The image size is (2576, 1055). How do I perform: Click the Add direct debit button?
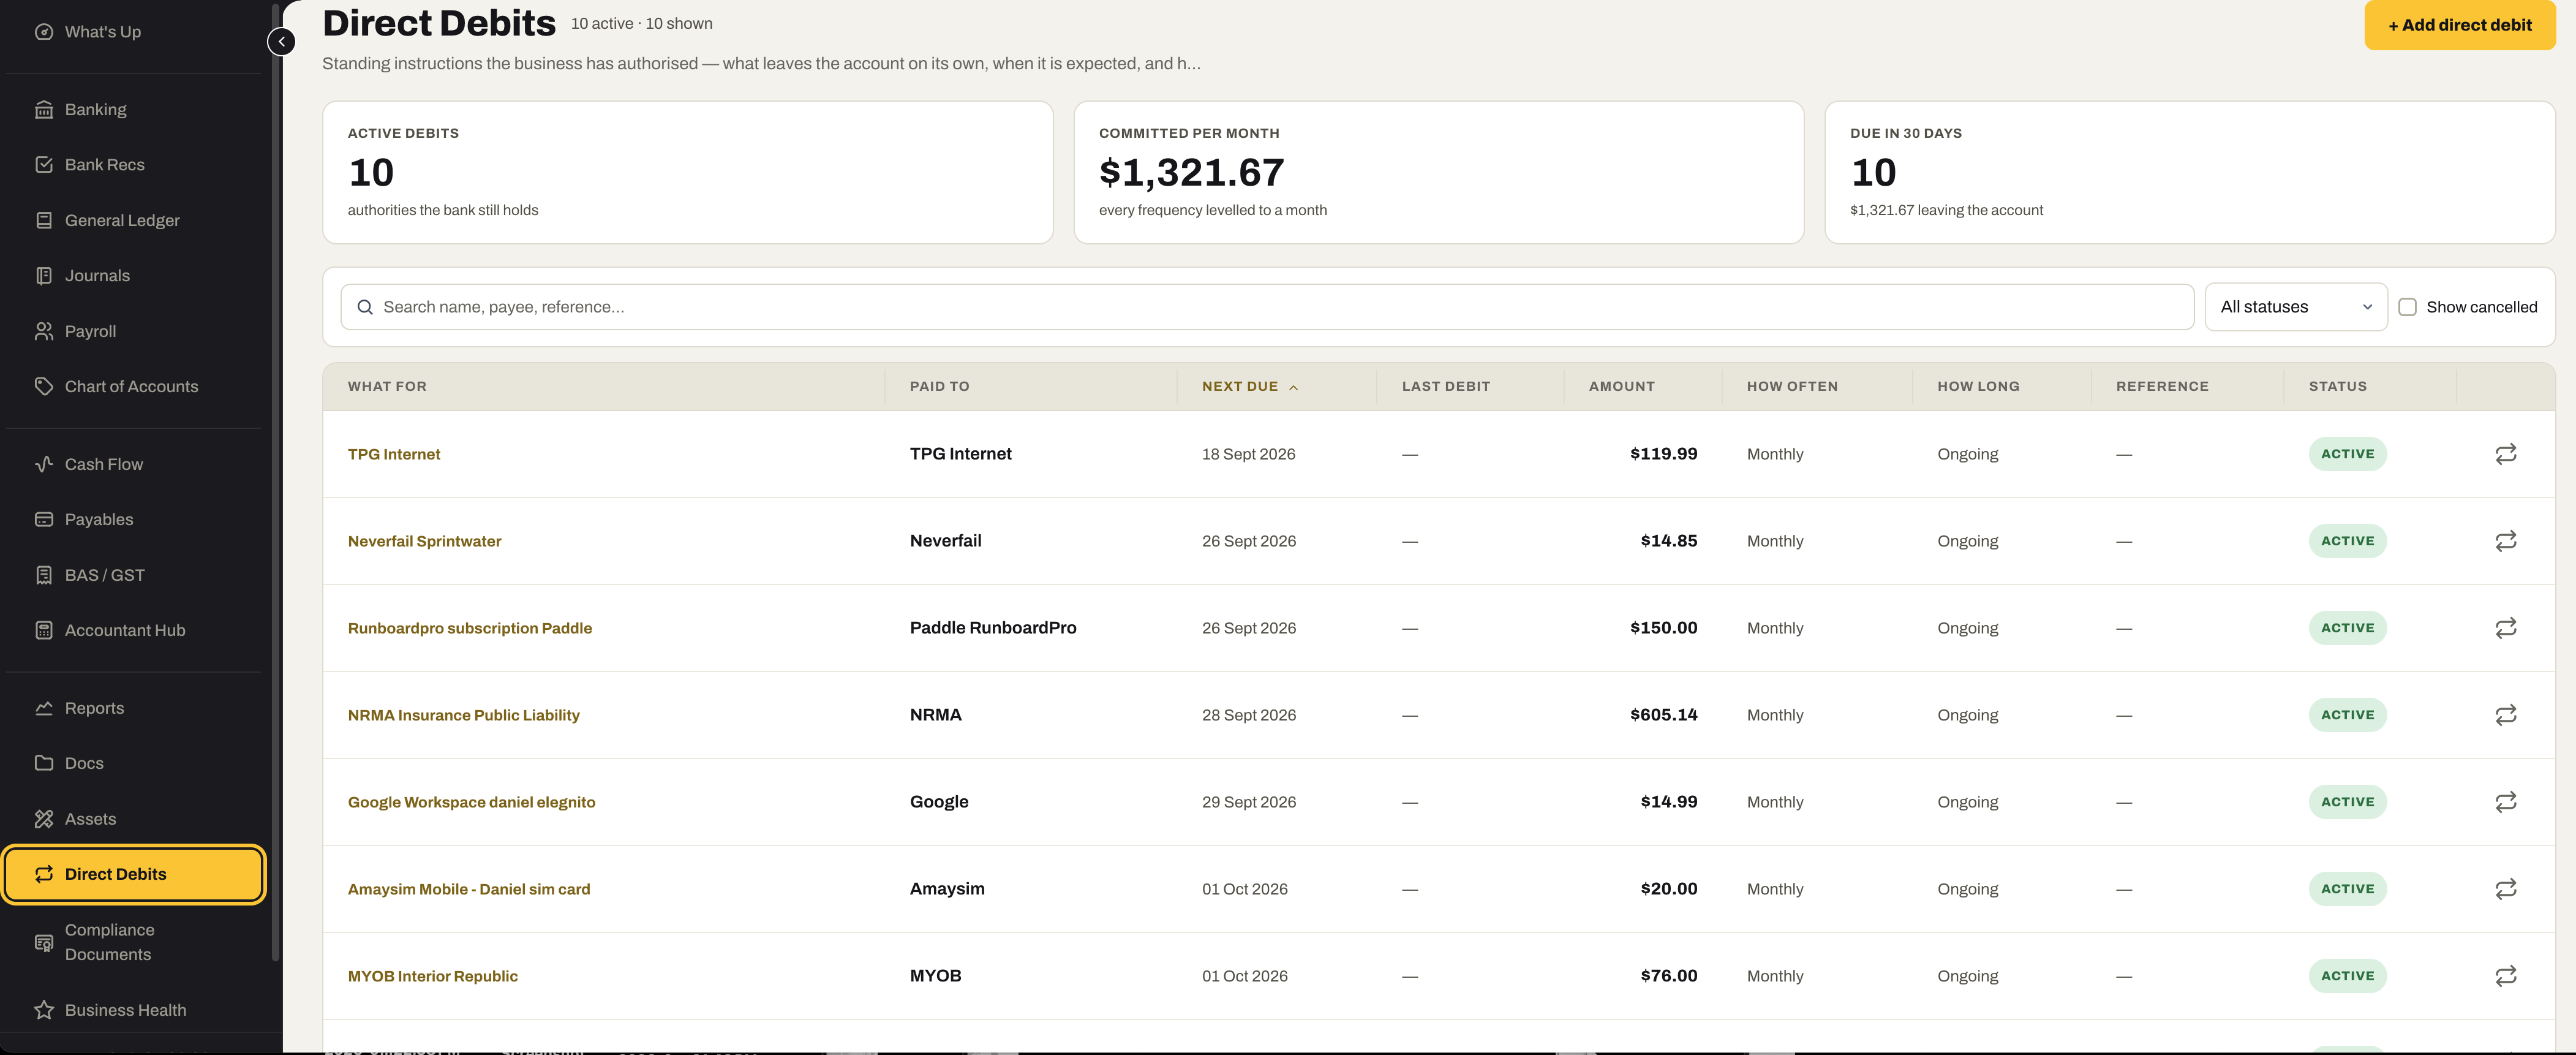coord(2459,25)
